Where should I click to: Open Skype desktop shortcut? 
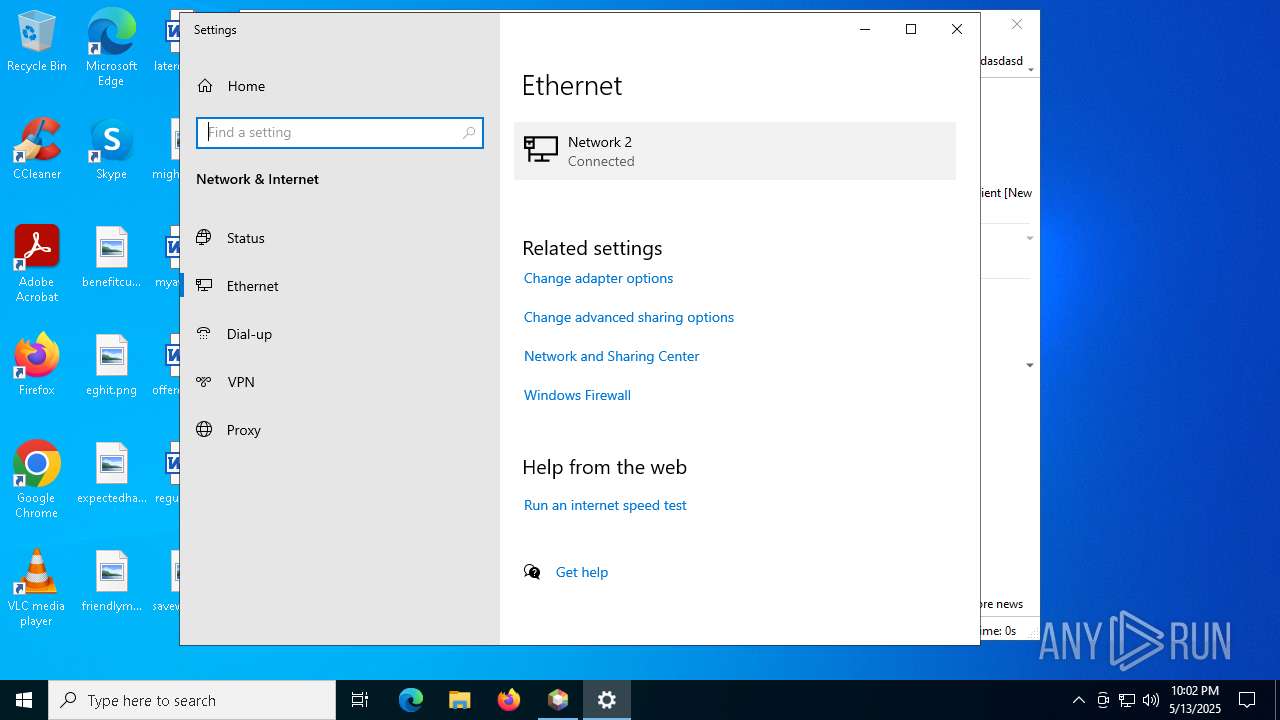(111, 150)
